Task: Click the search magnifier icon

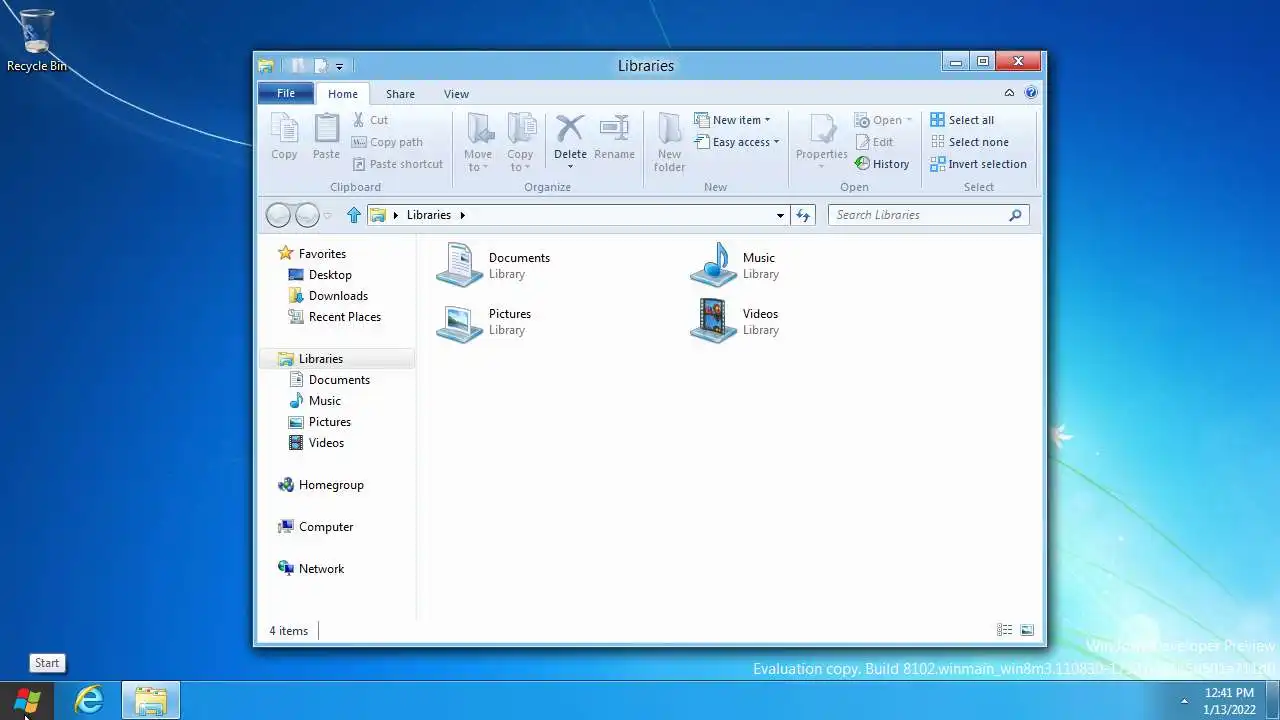Action: click(1016, 215)
